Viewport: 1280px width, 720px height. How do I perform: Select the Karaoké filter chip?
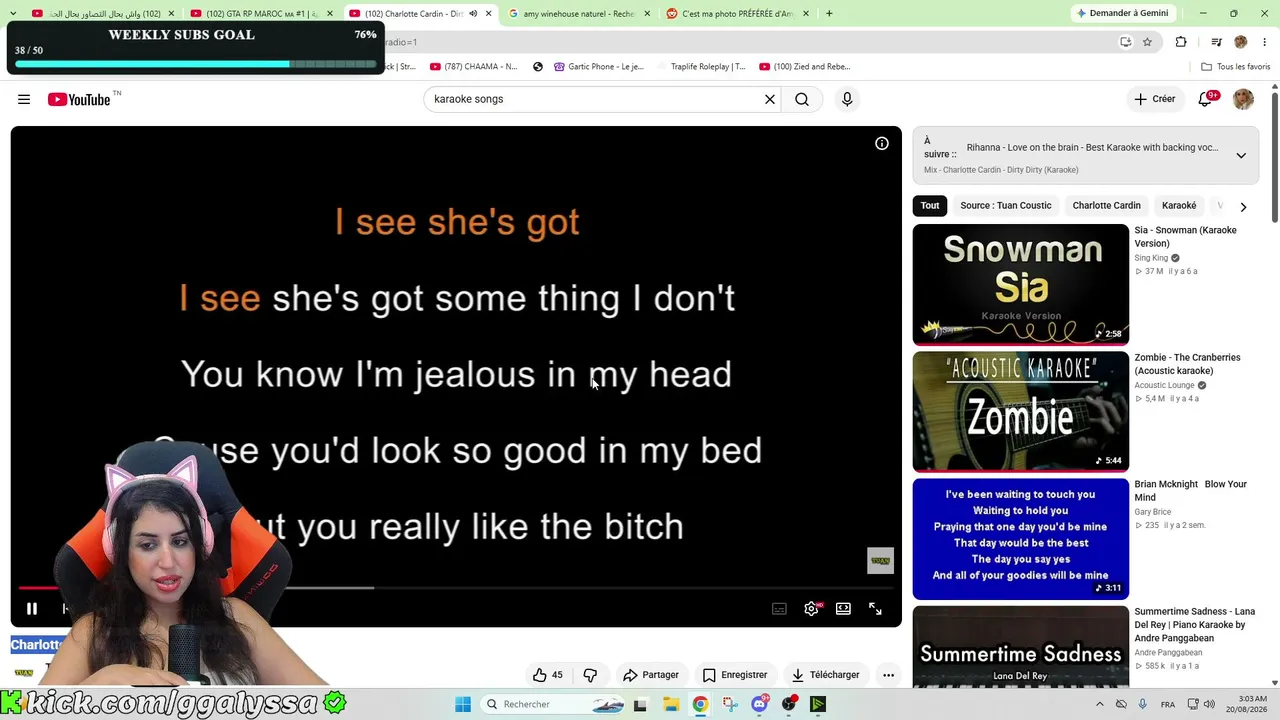pos(1179,206)
